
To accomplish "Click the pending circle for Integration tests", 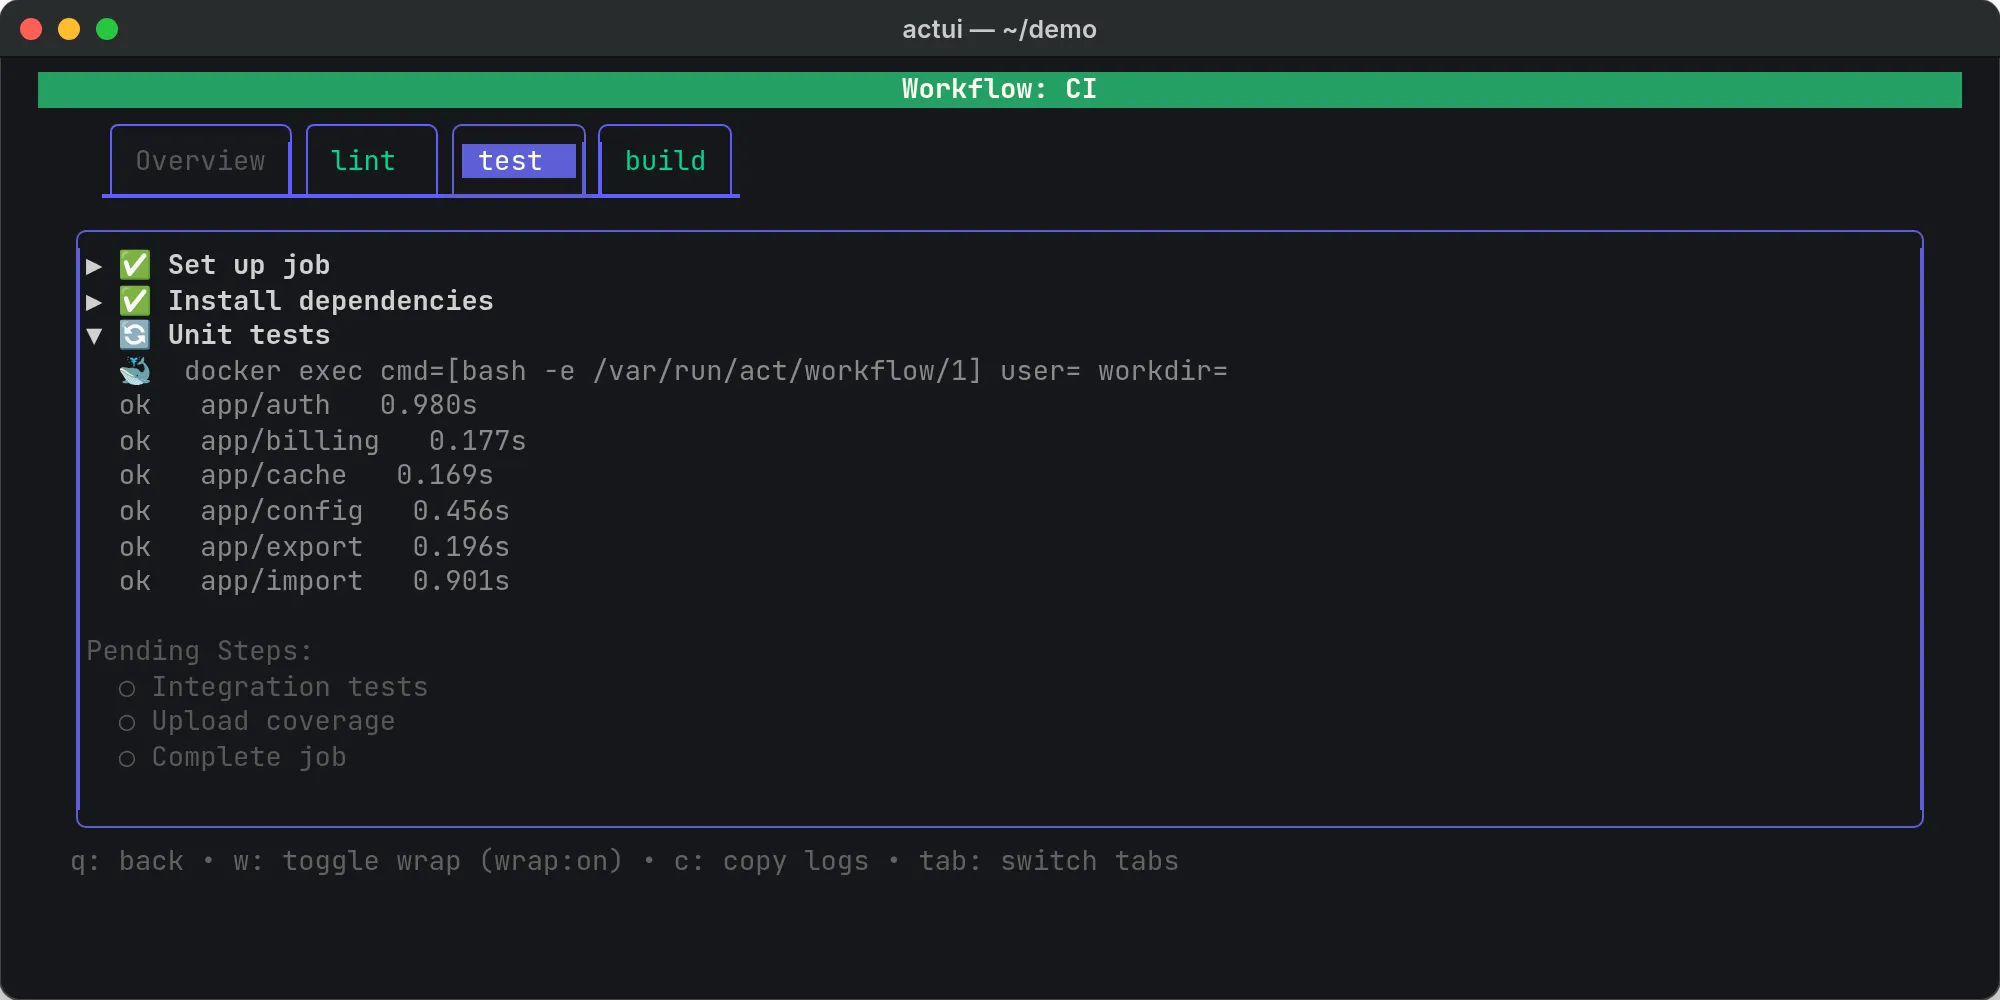I will click(x=127, y=689).
